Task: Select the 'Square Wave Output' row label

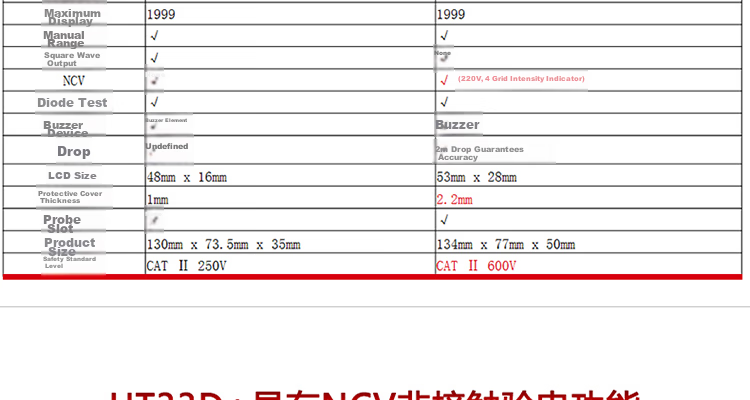Action: click(72, 59)
